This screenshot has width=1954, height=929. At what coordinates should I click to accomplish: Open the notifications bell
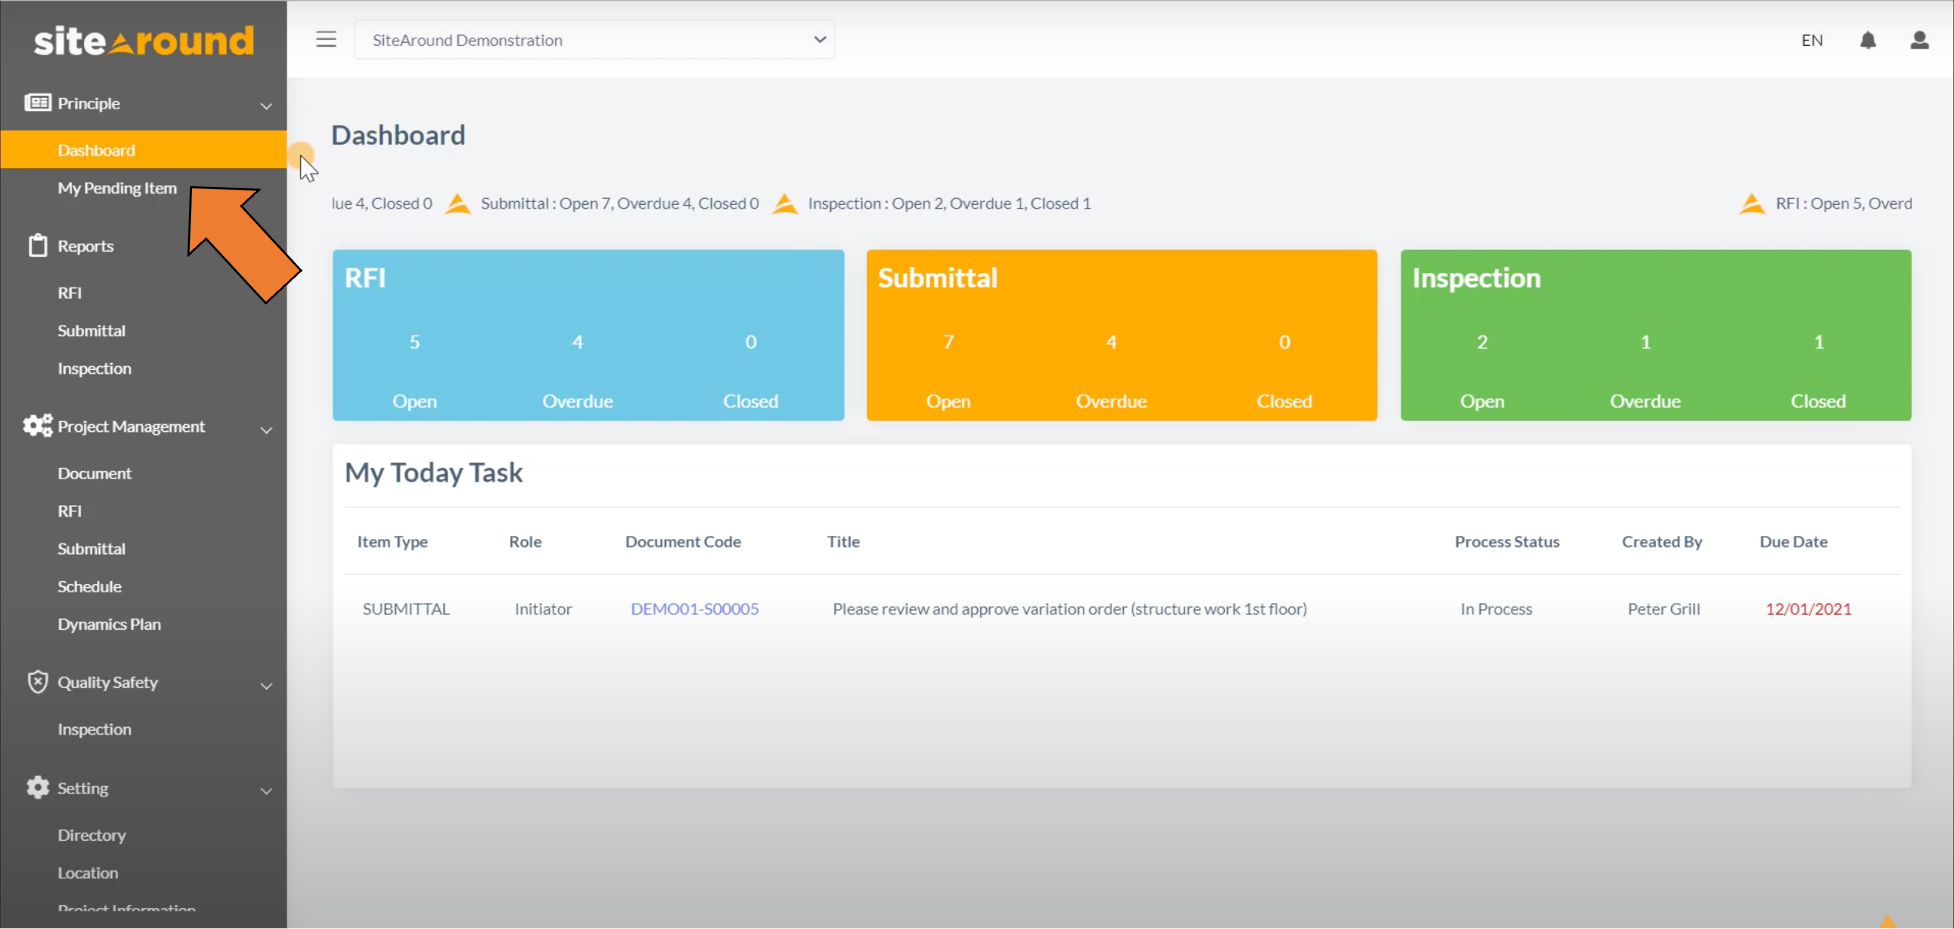pos(1867,40)
